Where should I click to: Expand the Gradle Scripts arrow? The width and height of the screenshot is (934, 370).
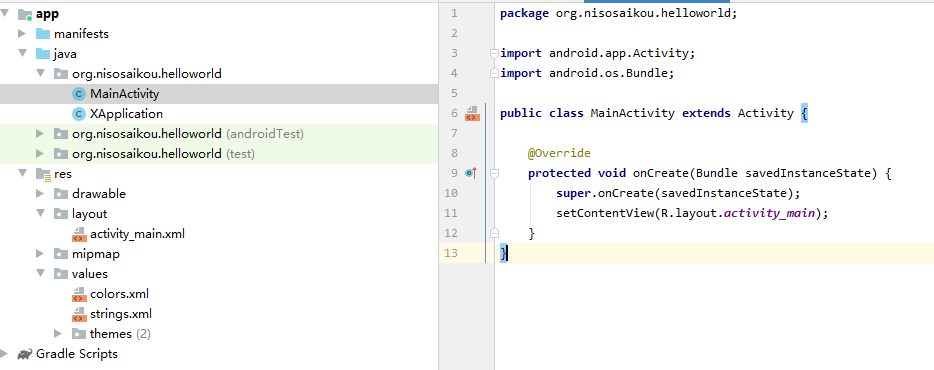click(5, 354)
